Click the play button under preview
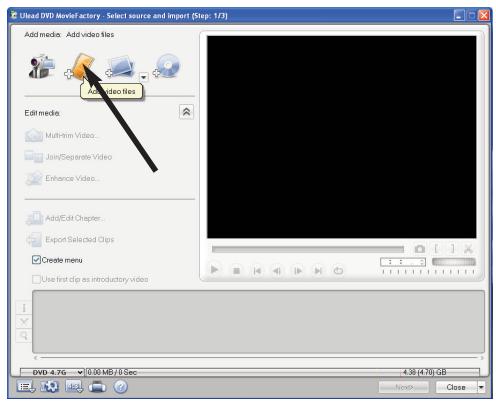Viewport: 496px width, 404px height. coord(214,270)
